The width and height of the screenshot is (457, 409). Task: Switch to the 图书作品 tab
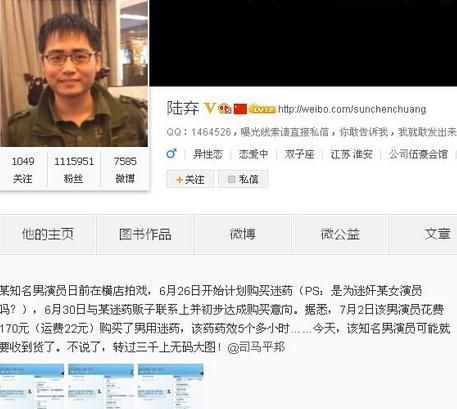(x=145, y=234)
